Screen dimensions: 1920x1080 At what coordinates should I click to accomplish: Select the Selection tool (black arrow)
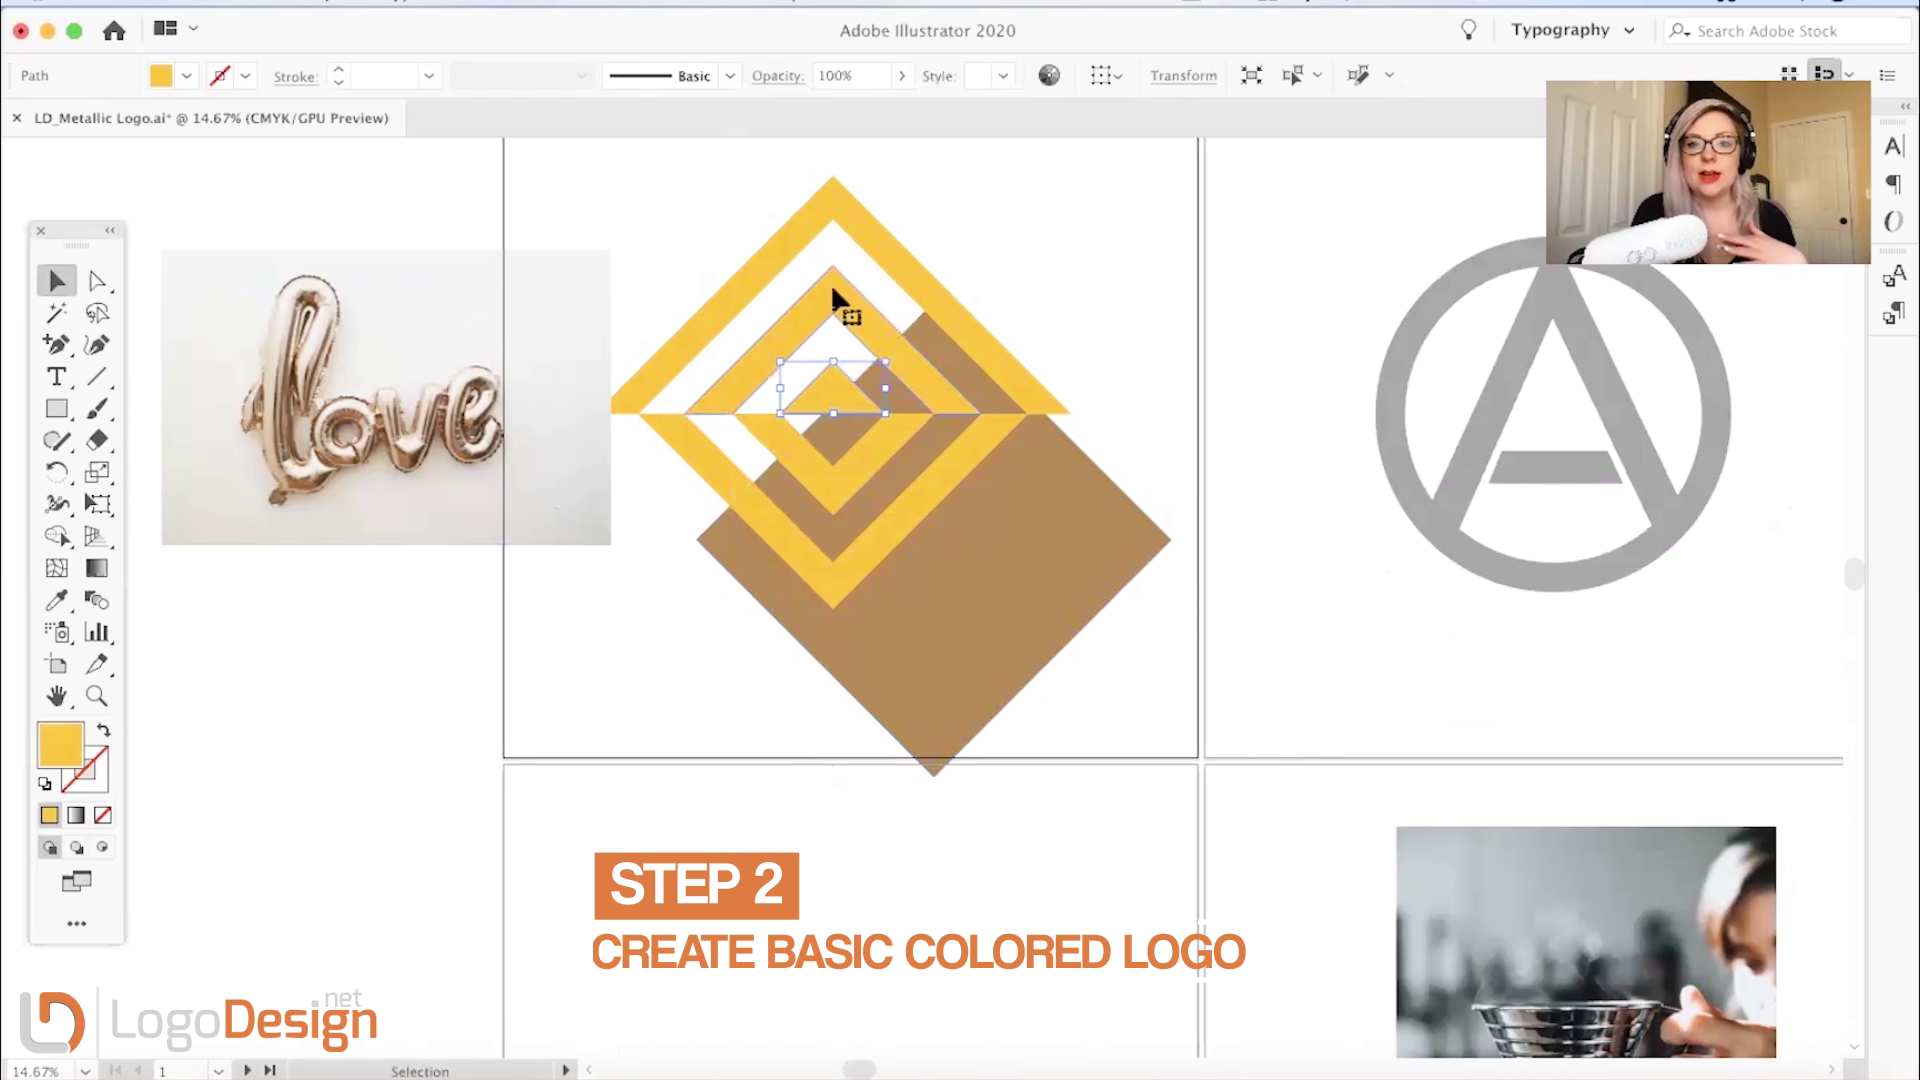(57, 281)
